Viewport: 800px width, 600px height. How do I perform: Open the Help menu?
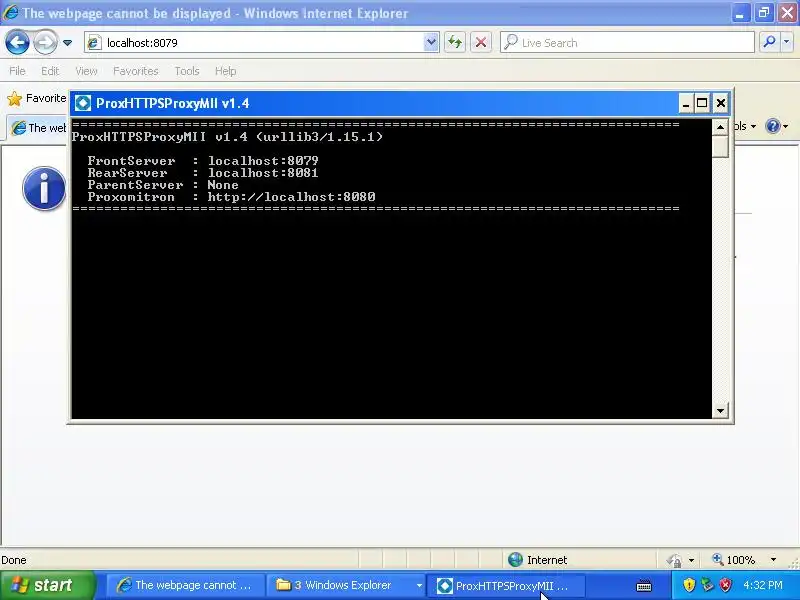tap(226, 71)
